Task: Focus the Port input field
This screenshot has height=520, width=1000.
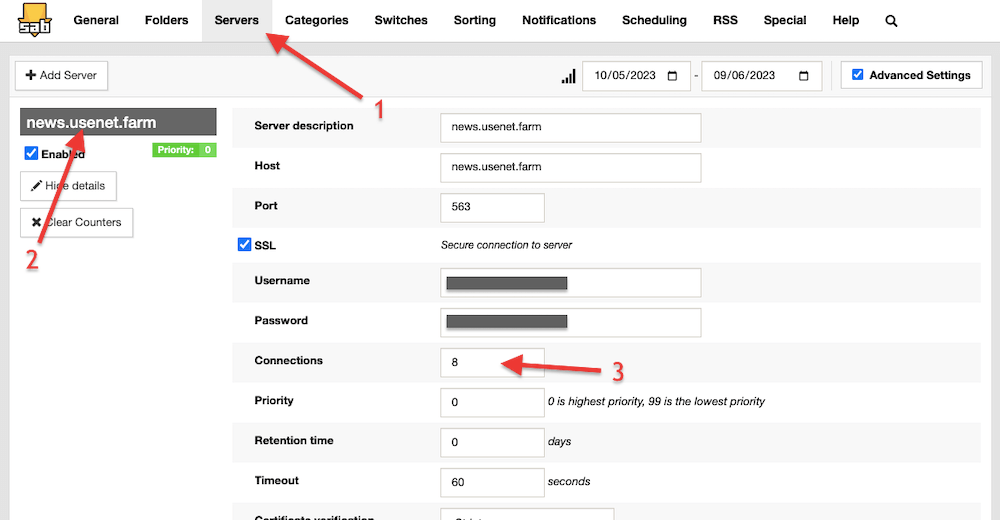Action: click(491, 207)
